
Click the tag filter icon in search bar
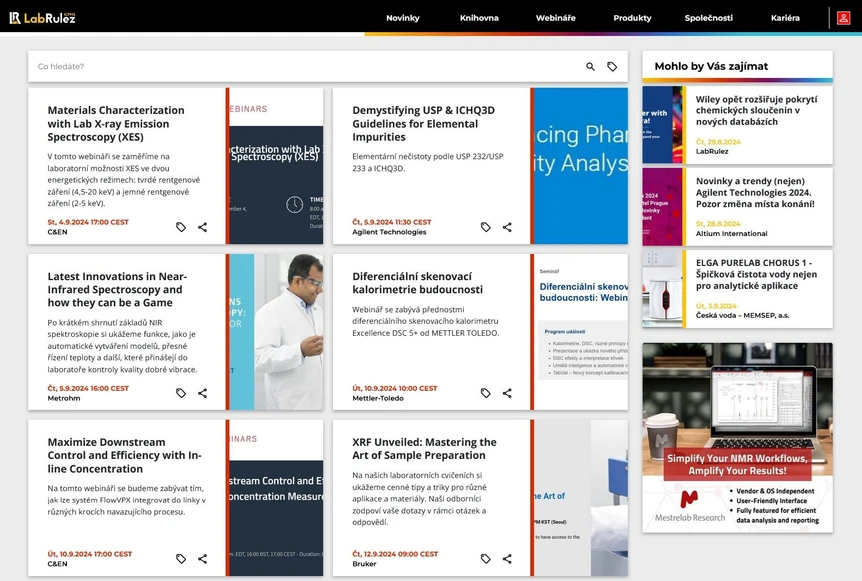612,67
